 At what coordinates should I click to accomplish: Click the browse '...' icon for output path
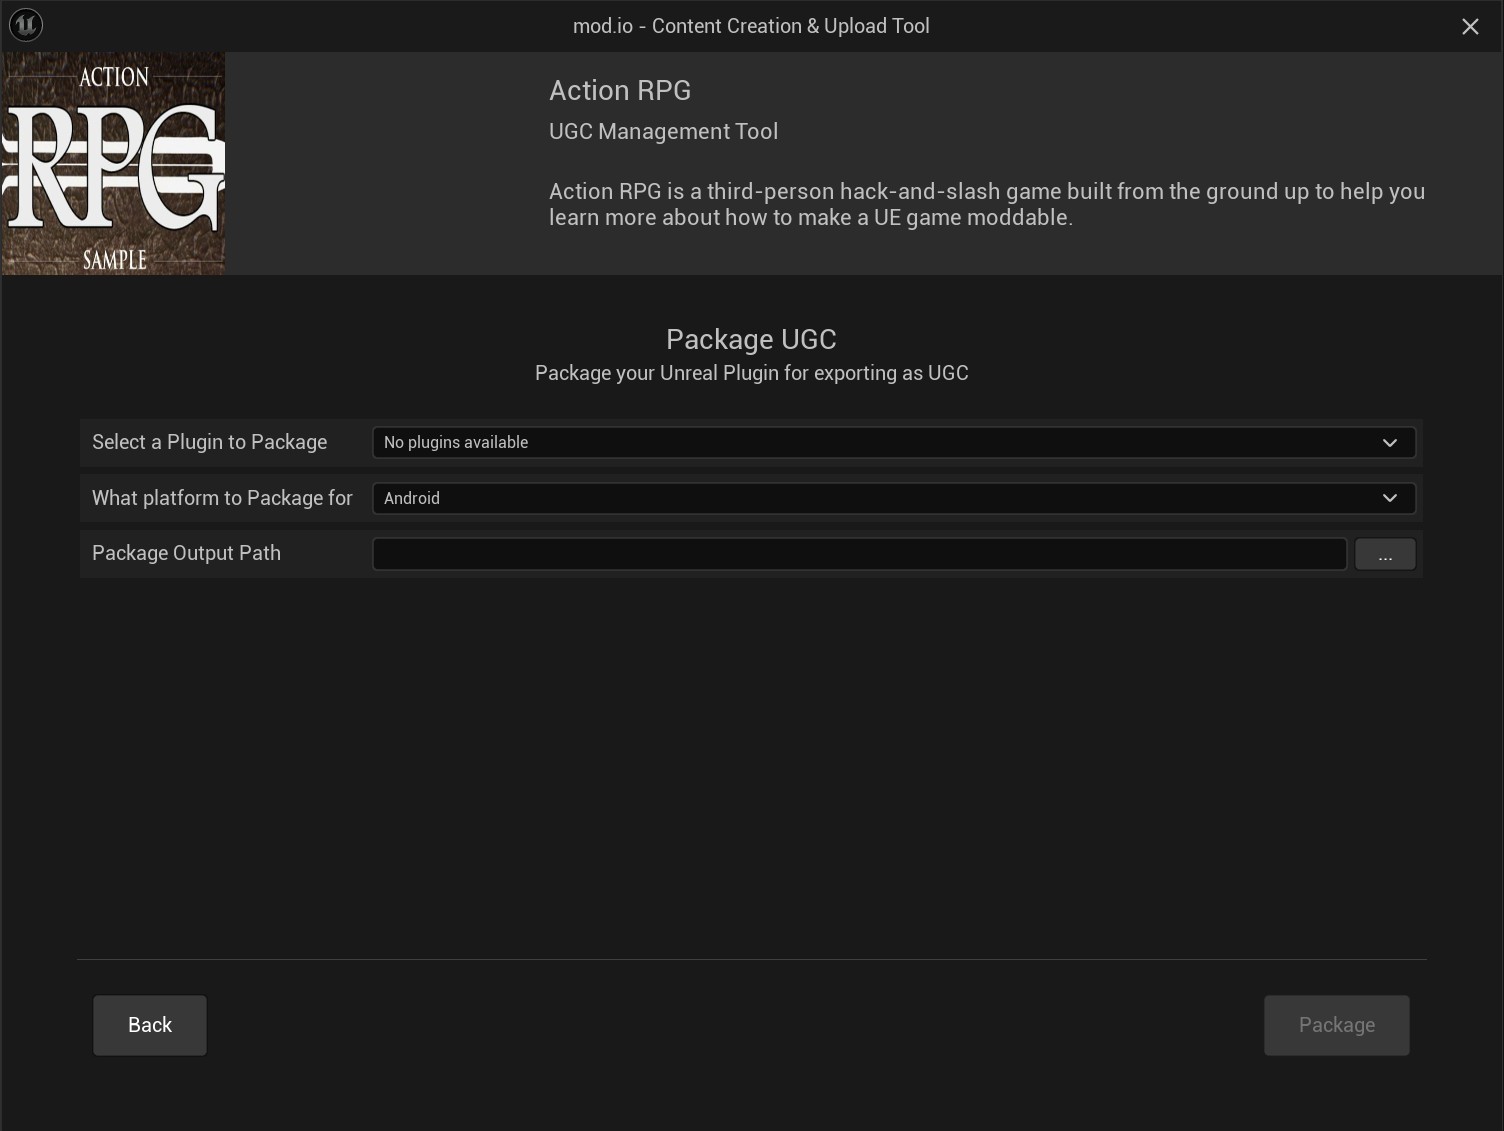coord(1385,553)
